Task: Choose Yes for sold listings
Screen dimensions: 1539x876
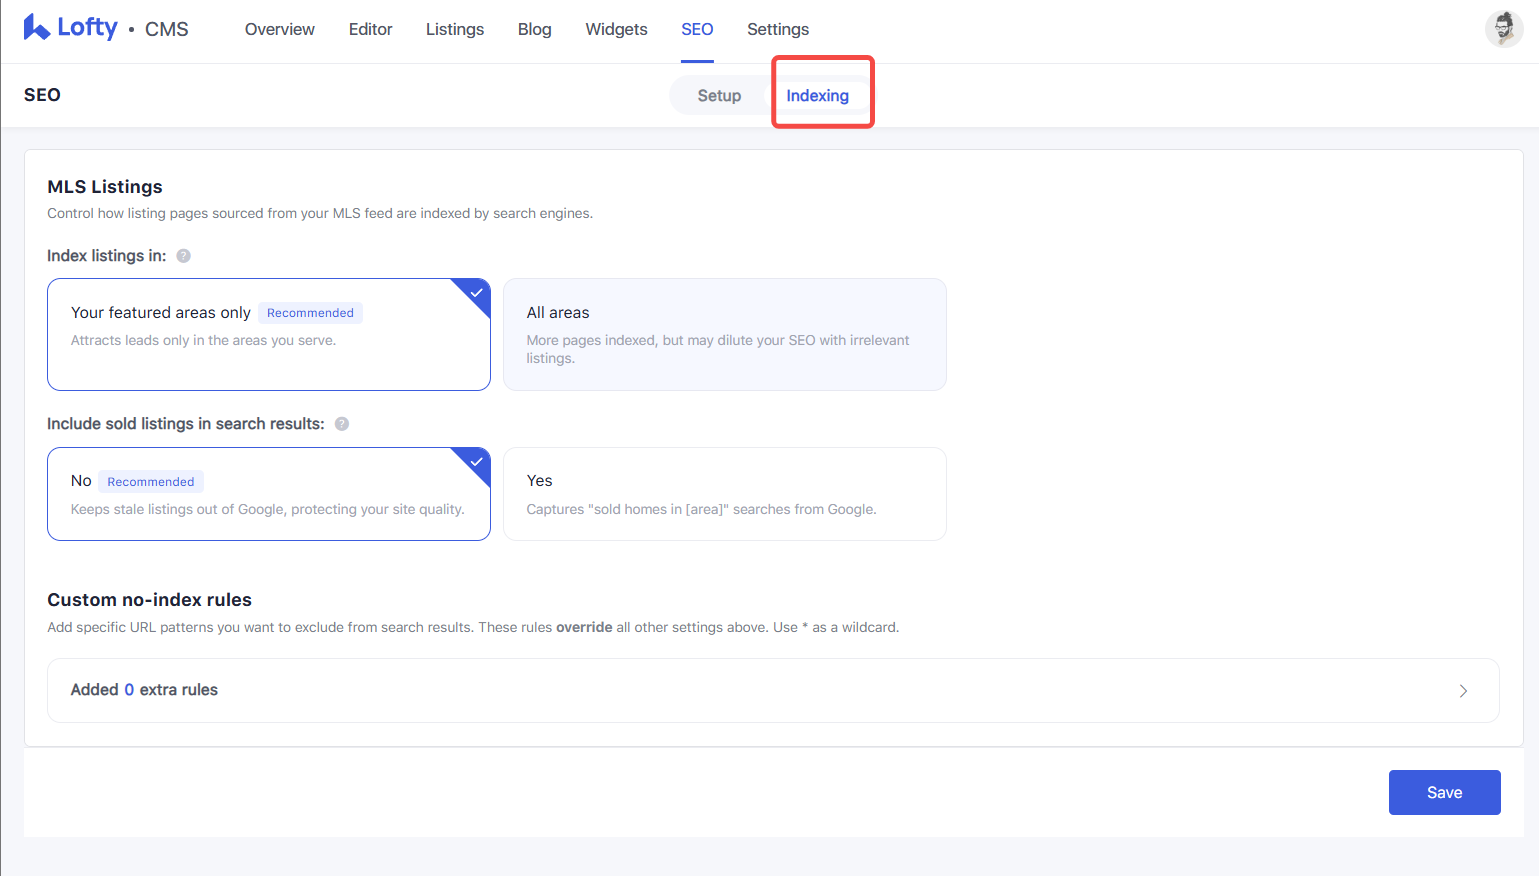Action: coord(725,494)
